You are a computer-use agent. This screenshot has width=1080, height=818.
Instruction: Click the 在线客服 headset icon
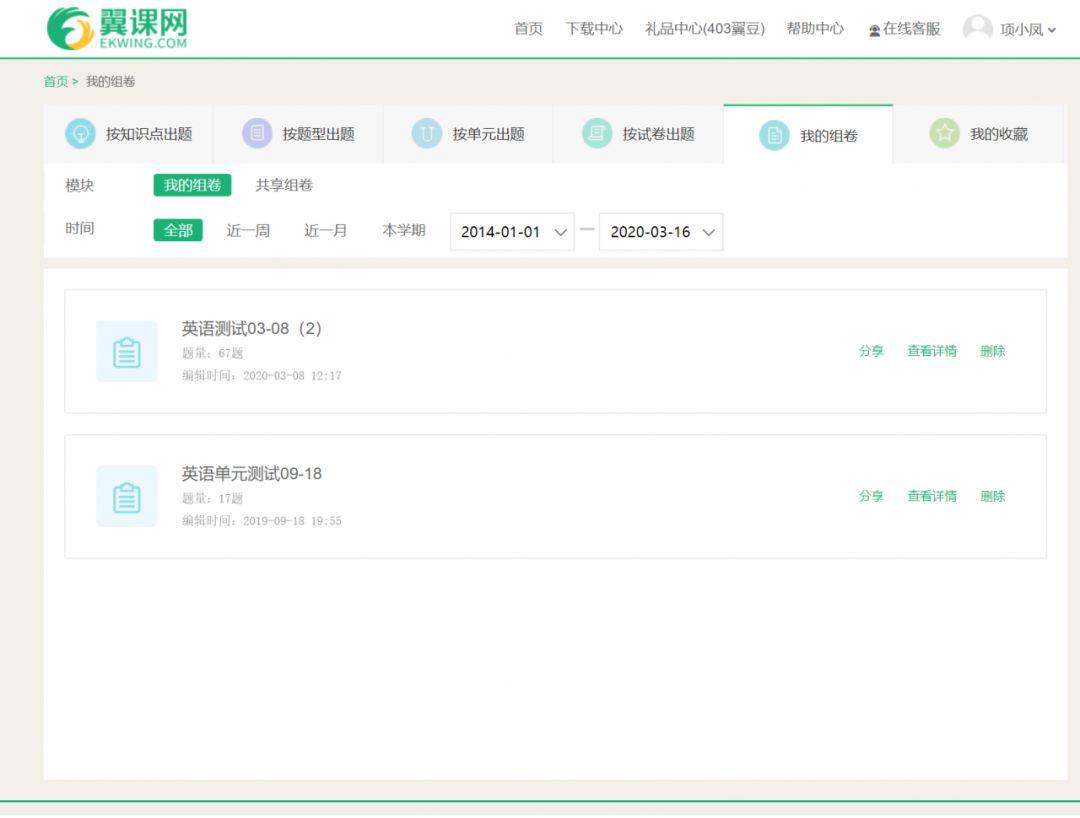click(x=874, y=30)
